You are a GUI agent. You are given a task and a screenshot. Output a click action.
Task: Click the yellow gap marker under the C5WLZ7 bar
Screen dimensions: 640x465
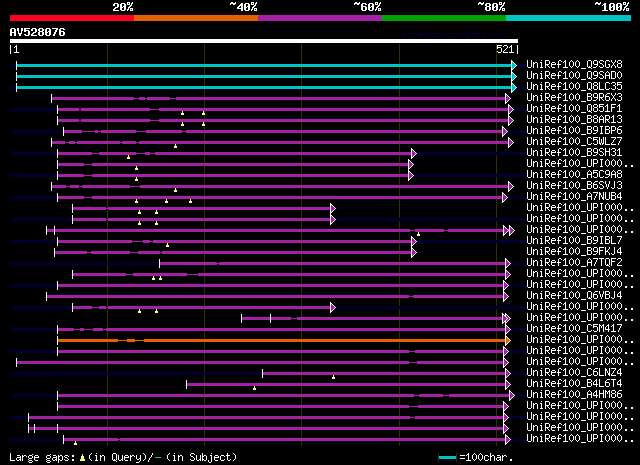tap(176, 146)
